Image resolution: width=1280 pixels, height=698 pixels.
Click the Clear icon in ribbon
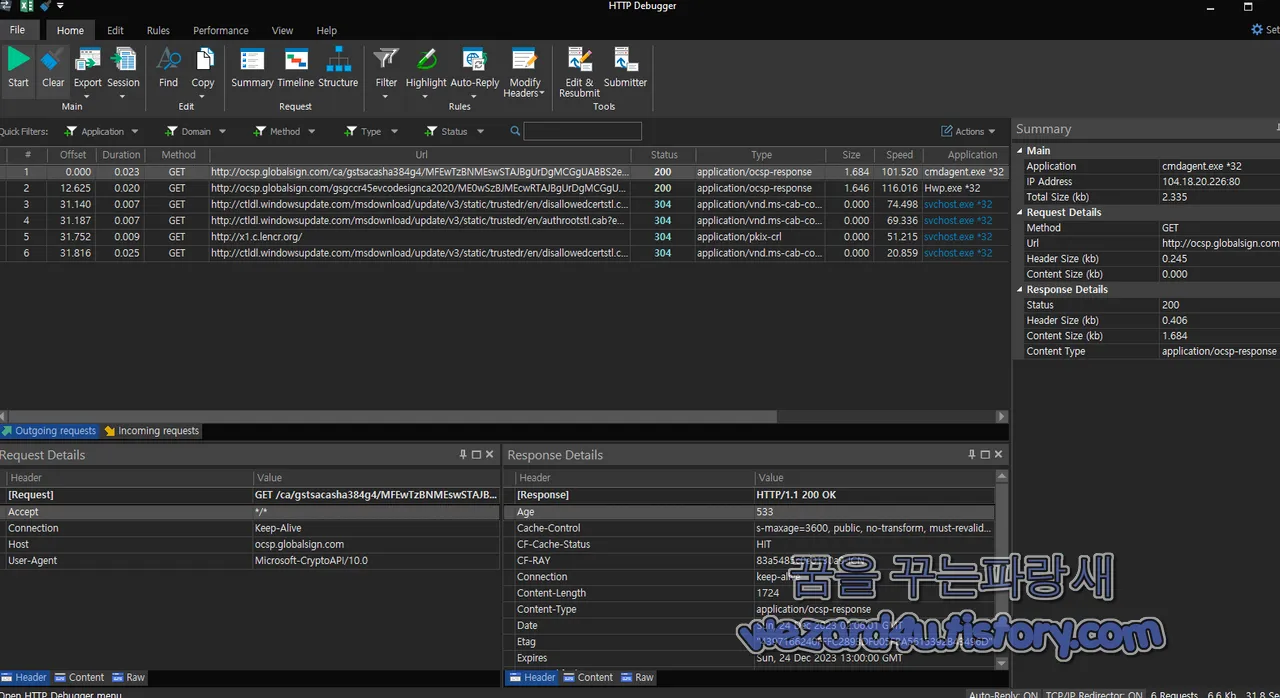click(x=53, y=61)
